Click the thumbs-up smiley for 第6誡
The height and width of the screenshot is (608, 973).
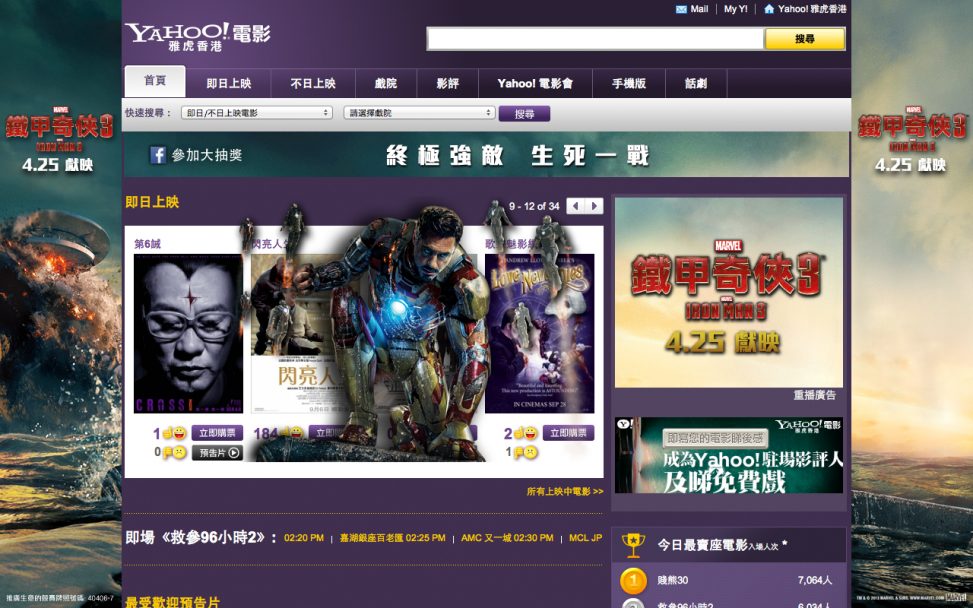pos(175,433)
